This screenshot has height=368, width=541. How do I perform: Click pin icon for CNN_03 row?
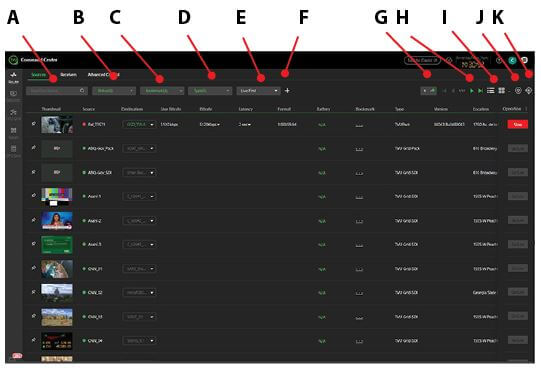[33, 316]
